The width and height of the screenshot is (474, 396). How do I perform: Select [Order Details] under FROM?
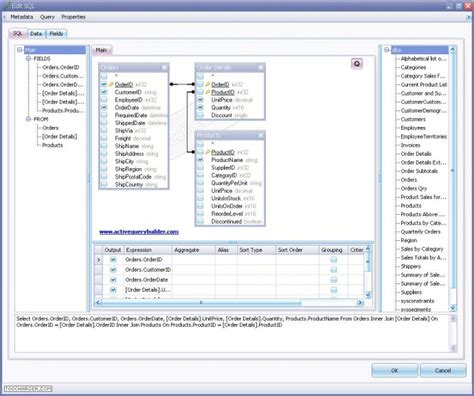60,136
